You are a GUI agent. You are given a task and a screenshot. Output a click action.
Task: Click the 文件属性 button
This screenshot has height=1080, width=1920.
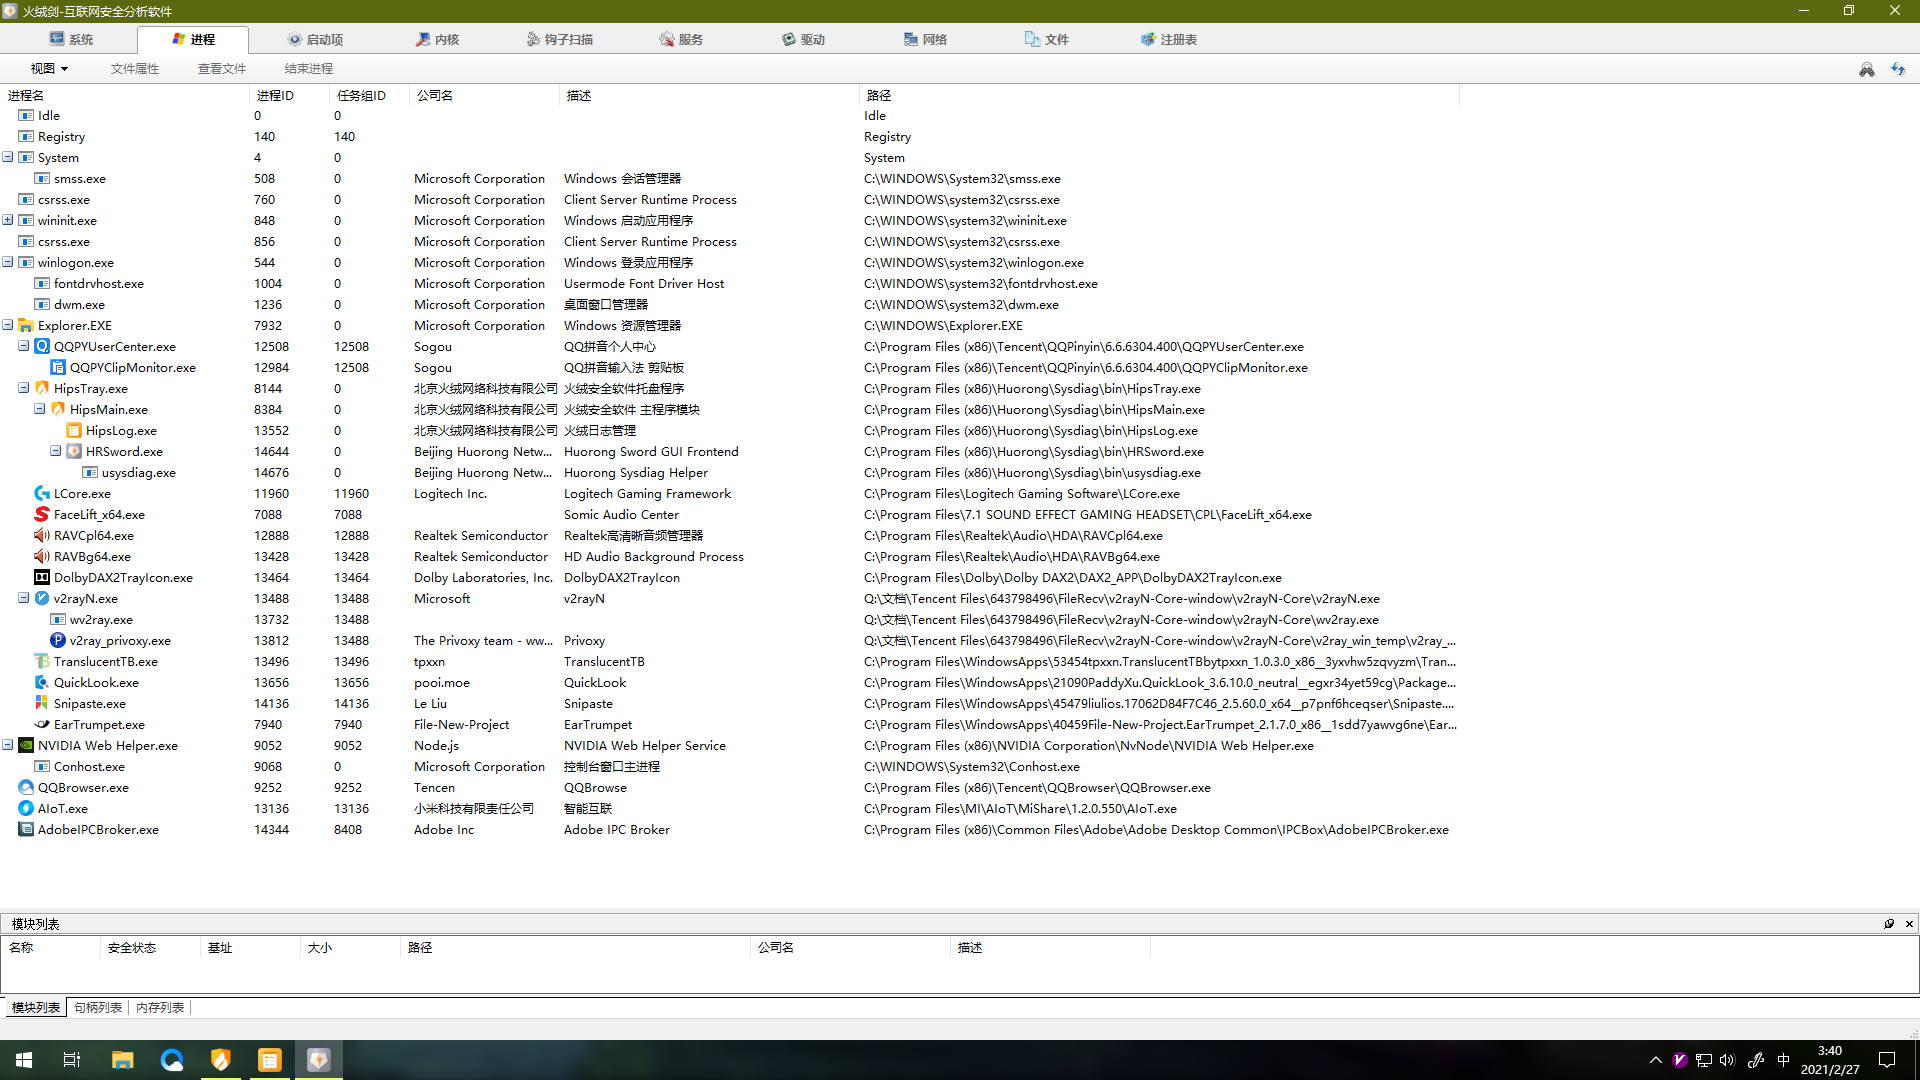point(135,69)
